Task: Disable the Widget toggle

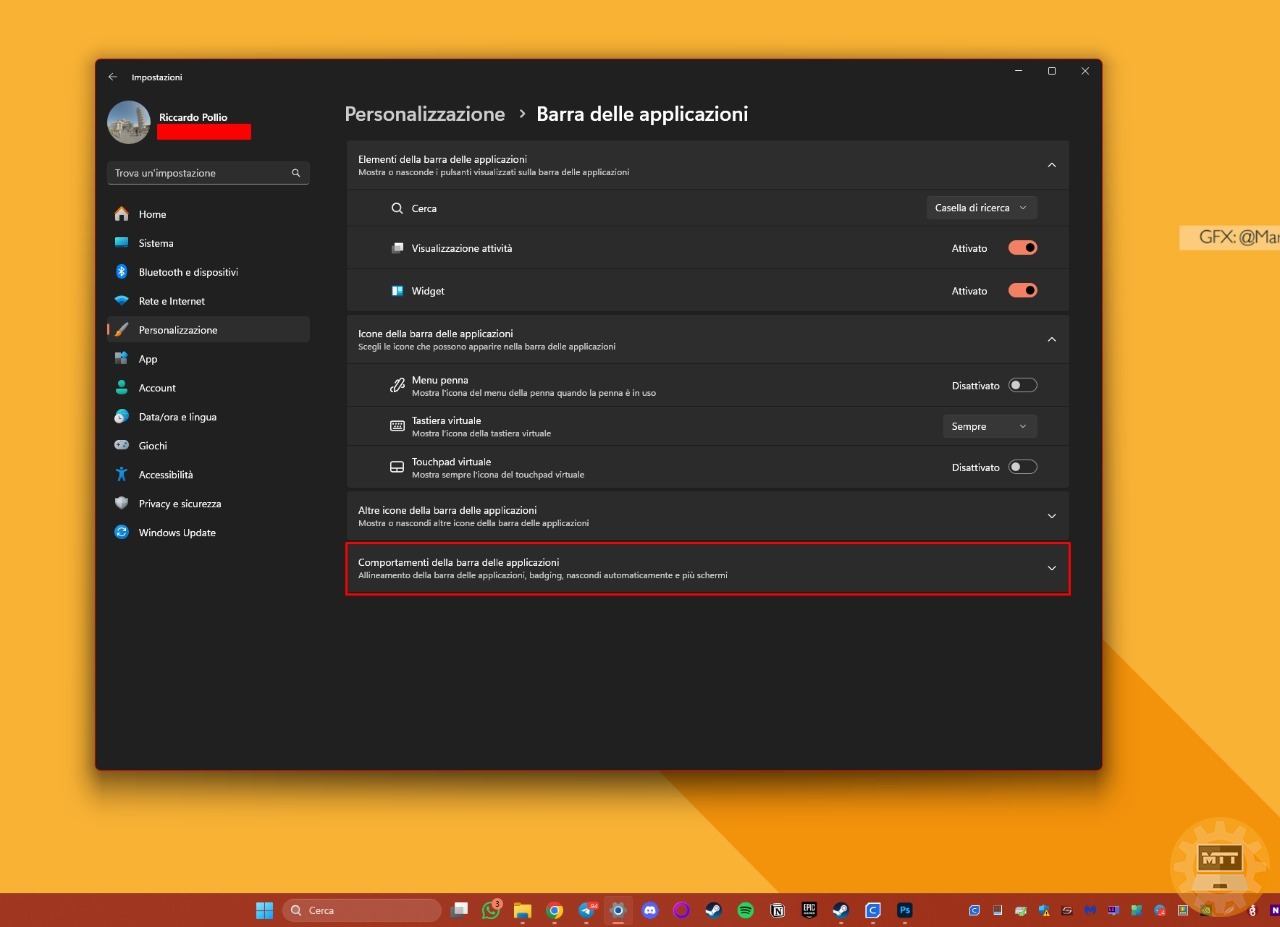Action: 1022,290
